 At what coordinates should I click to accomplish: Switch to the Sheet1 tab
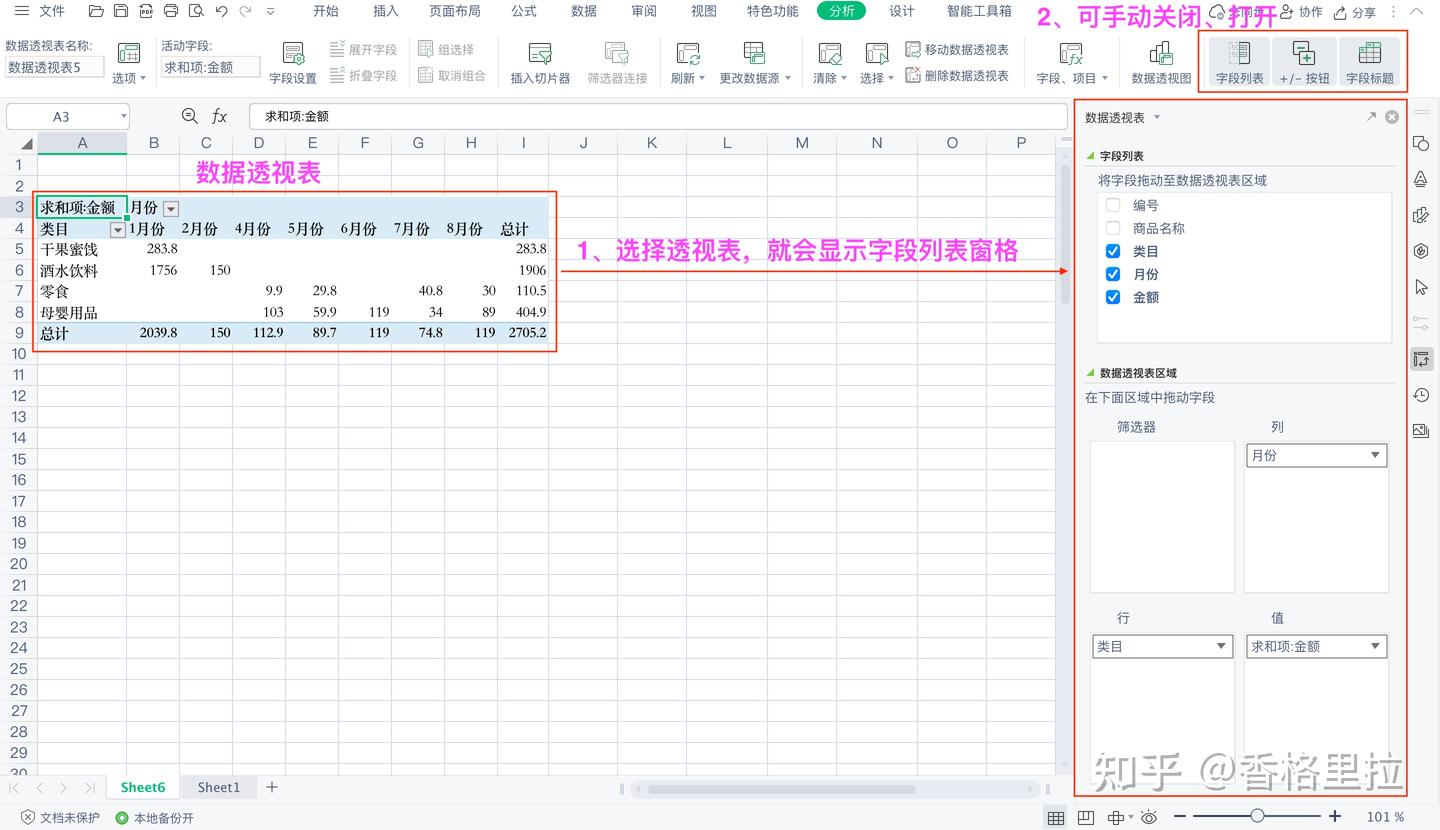[x=219, y=787]
